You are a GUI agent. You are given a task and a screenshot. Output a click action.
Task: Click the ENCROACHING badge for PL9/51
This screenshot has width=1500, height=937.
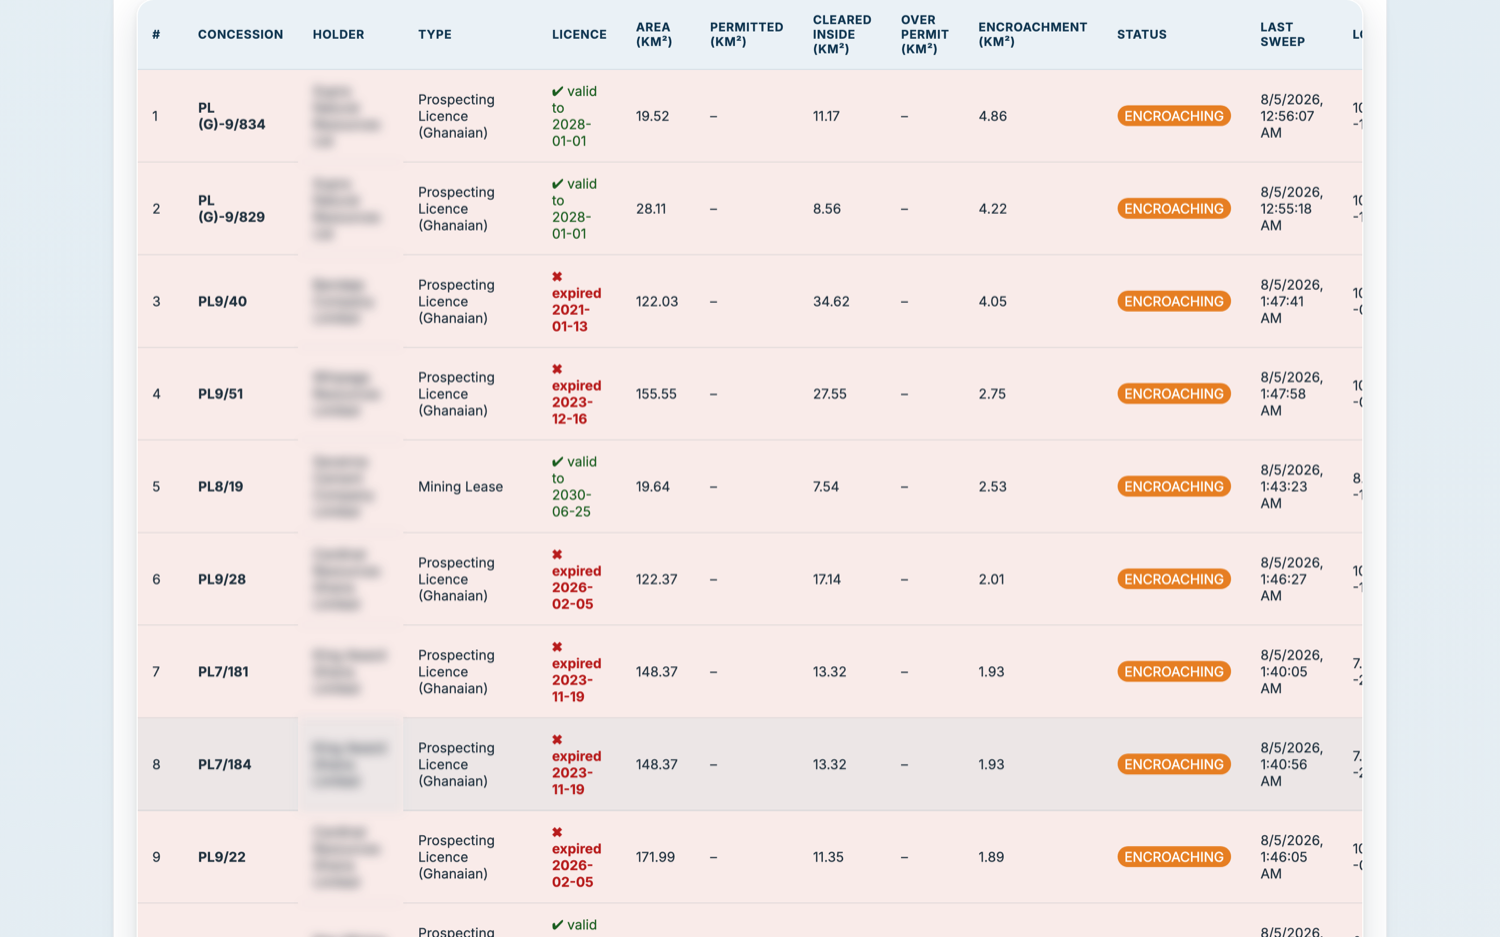coord(1173,394)
